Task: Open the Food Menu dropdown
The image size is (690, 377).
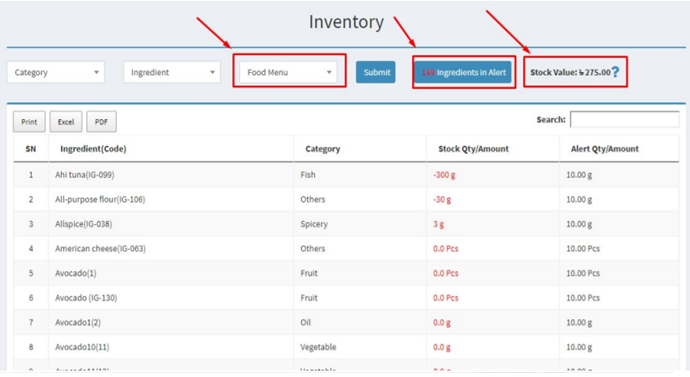Action: [288, 72]
